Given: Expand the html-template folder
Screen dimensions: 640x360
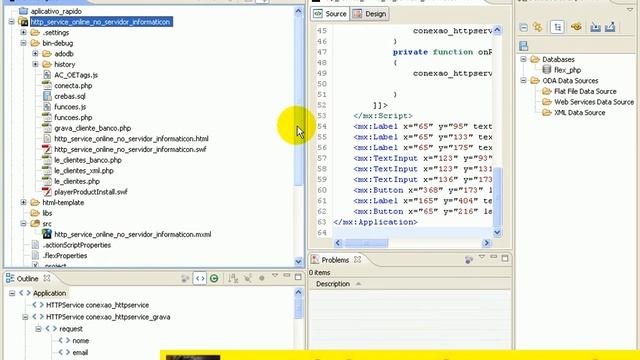Looking at the screenshot, I should (23, 202).
